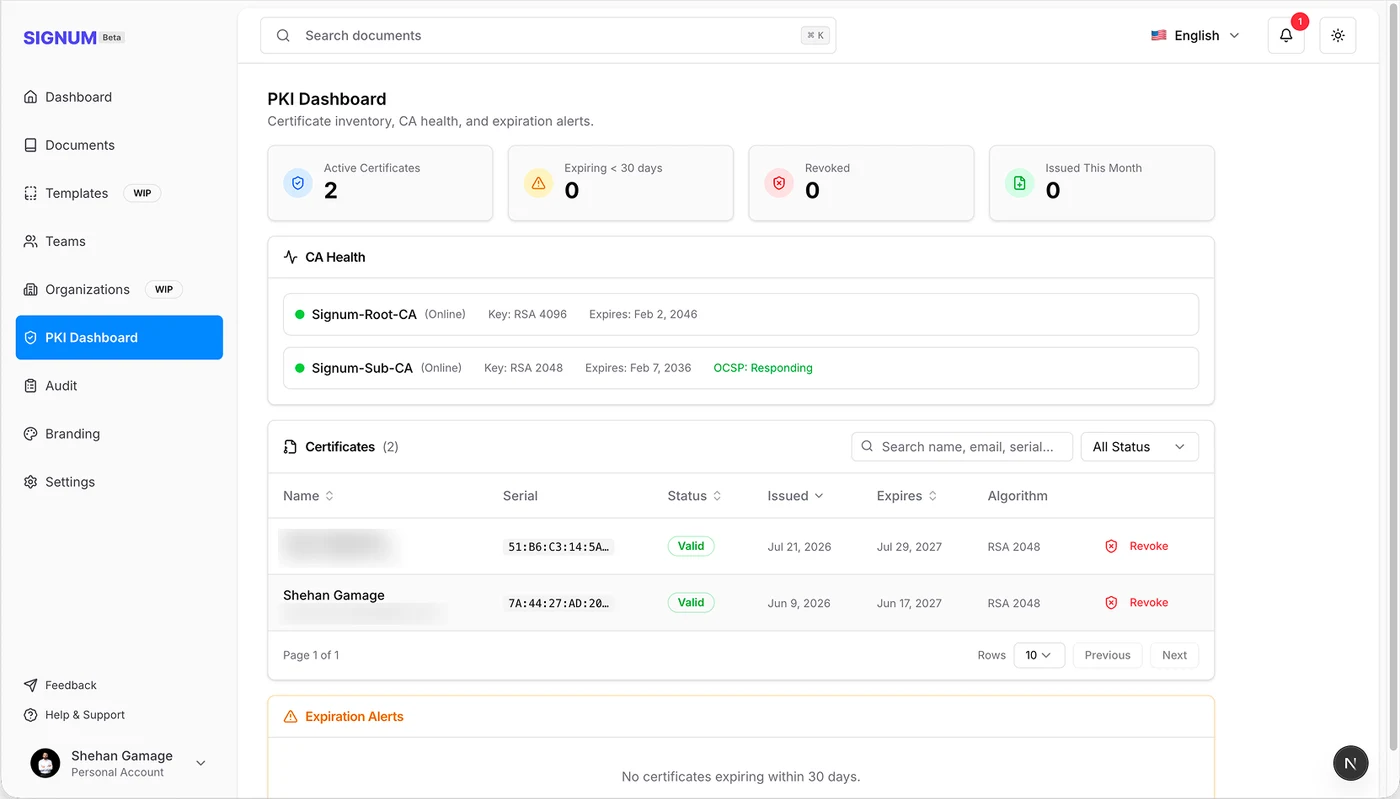Click the Settings gear icon in sidebar

(30, 482)
